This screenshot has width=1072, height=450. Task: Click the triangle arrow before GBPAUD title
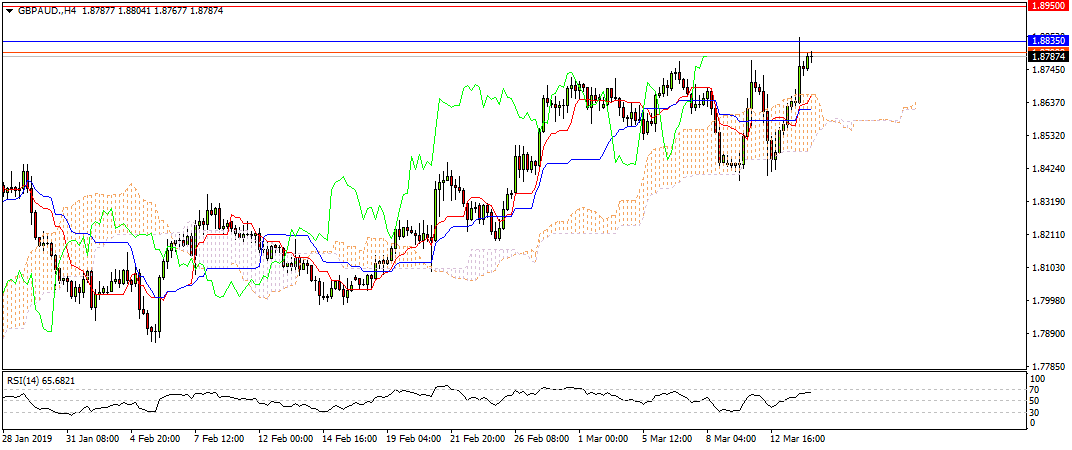(x=9, y=10)
